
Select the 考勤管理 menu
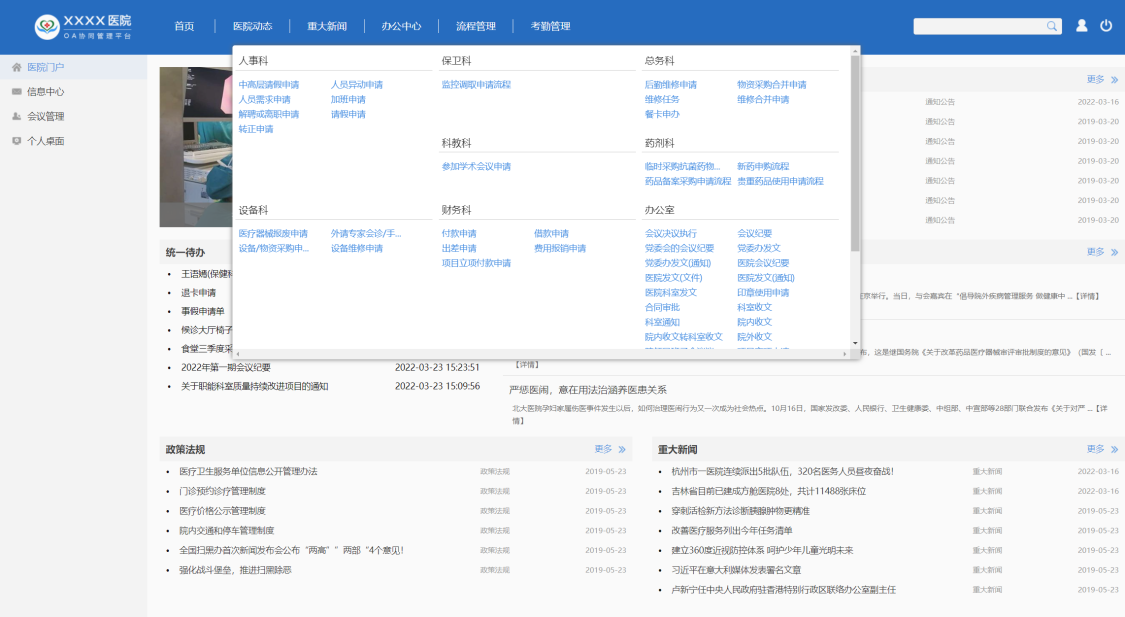[550, 26]
